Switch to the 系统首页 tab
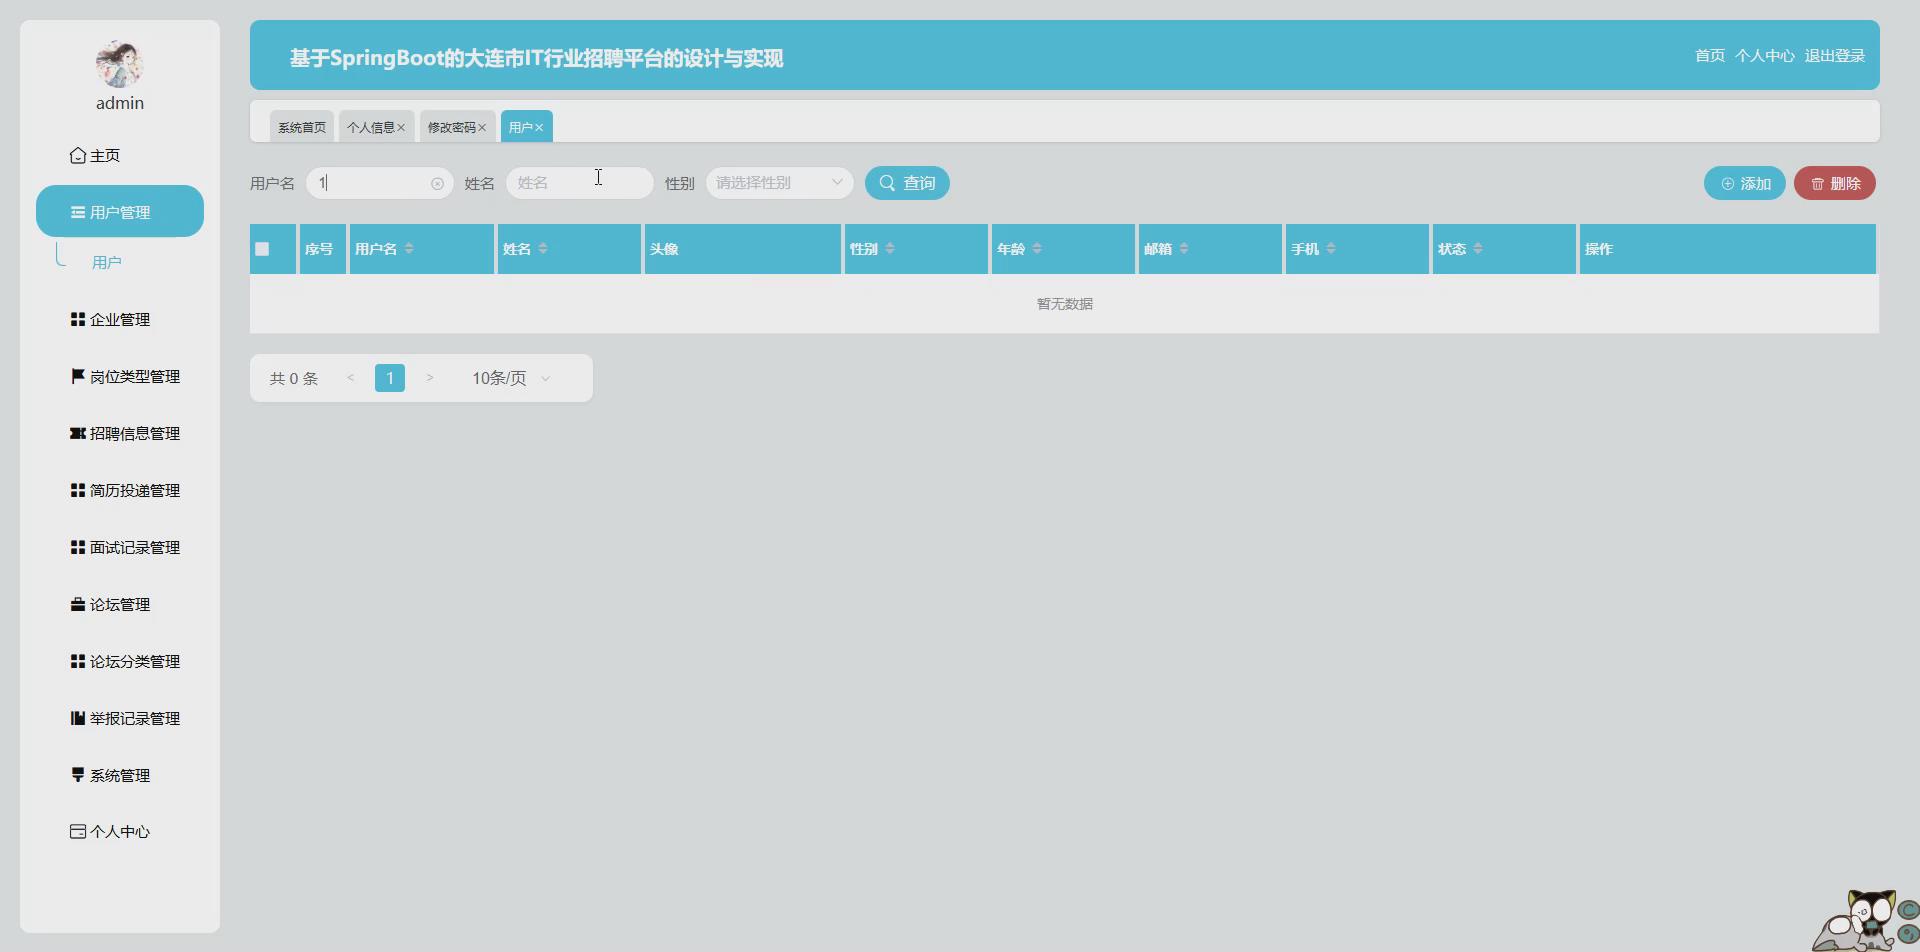 [x=302, y=127]
